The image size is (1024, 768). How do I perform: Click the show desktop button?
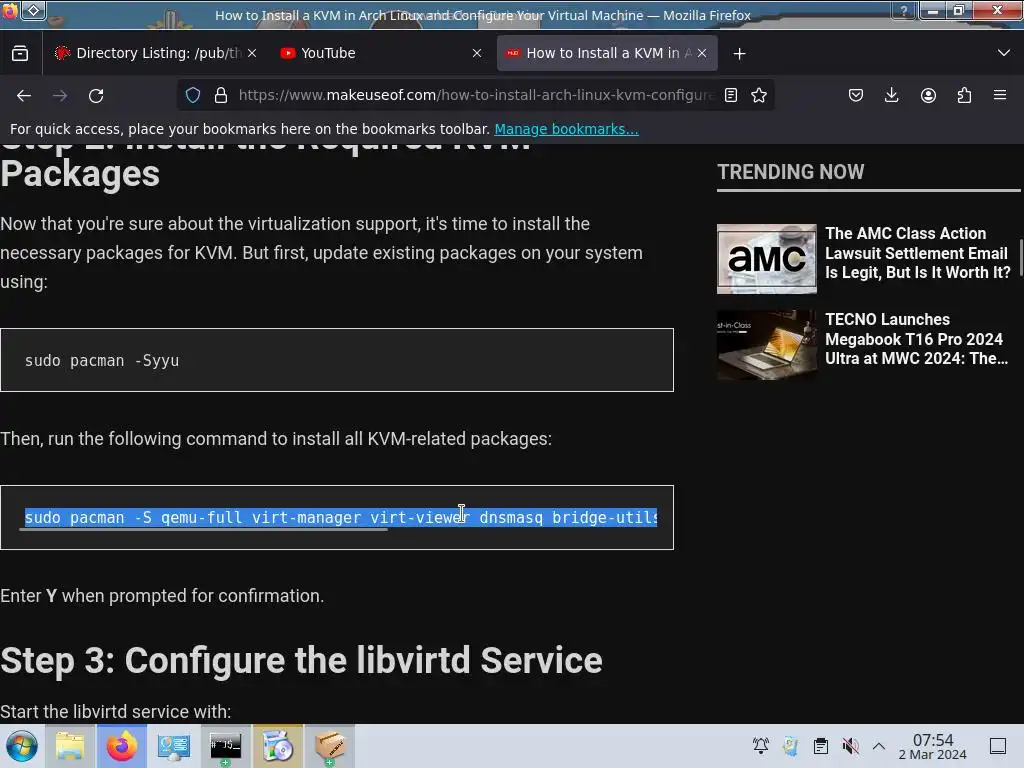coord(998,746)
